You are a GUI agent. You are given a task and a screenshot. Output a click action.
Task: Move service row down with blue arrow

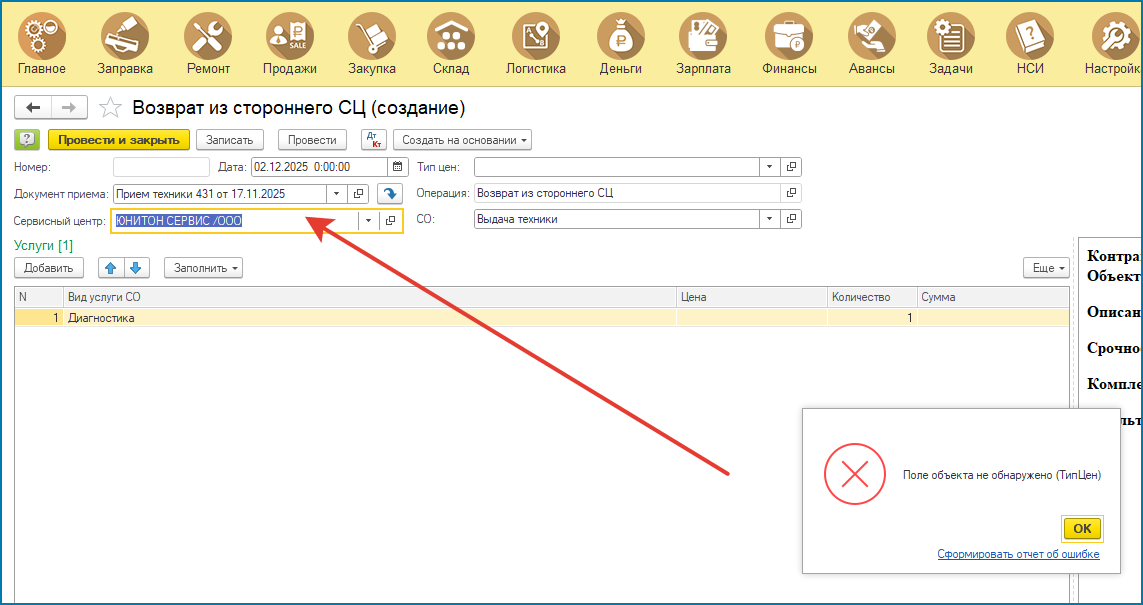[136, 268]
